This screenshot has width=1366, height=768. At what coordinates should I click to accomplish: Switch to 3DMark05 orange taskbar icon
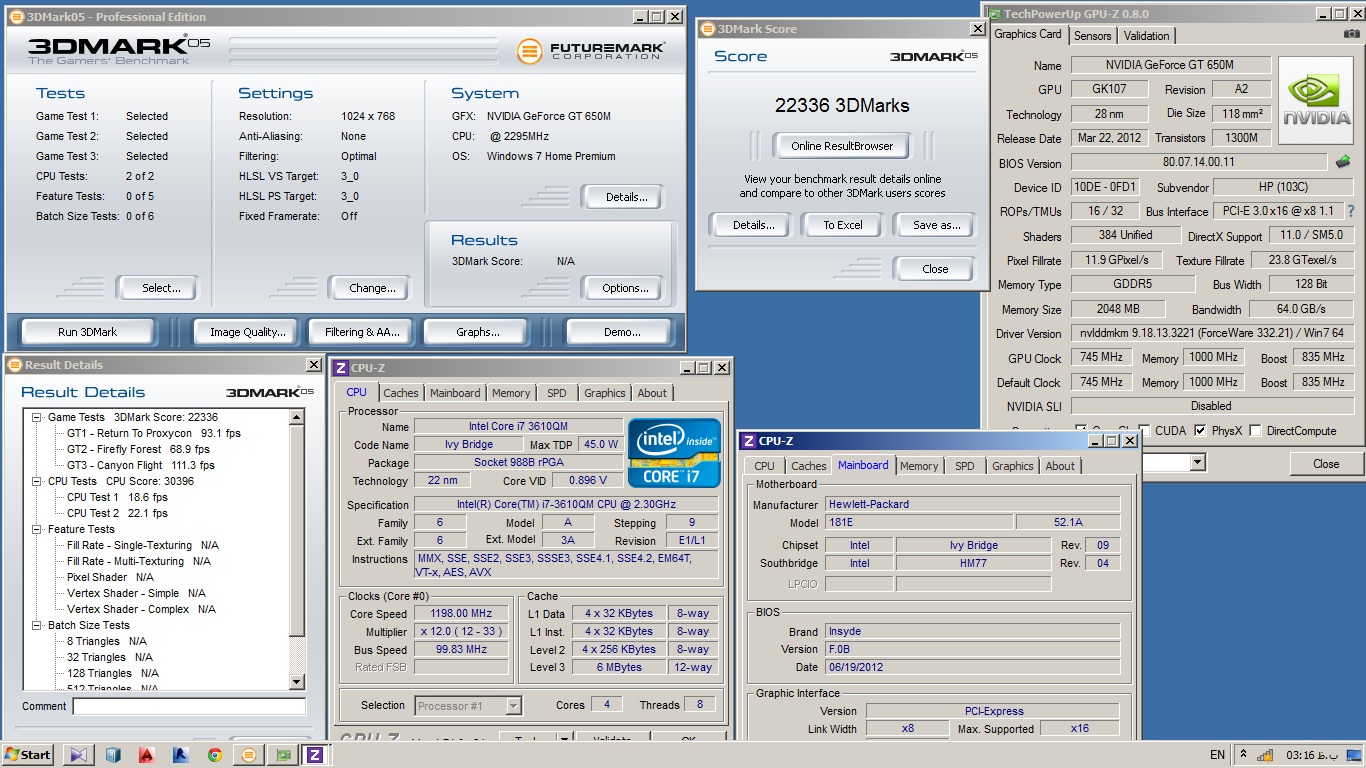[248, 755]
